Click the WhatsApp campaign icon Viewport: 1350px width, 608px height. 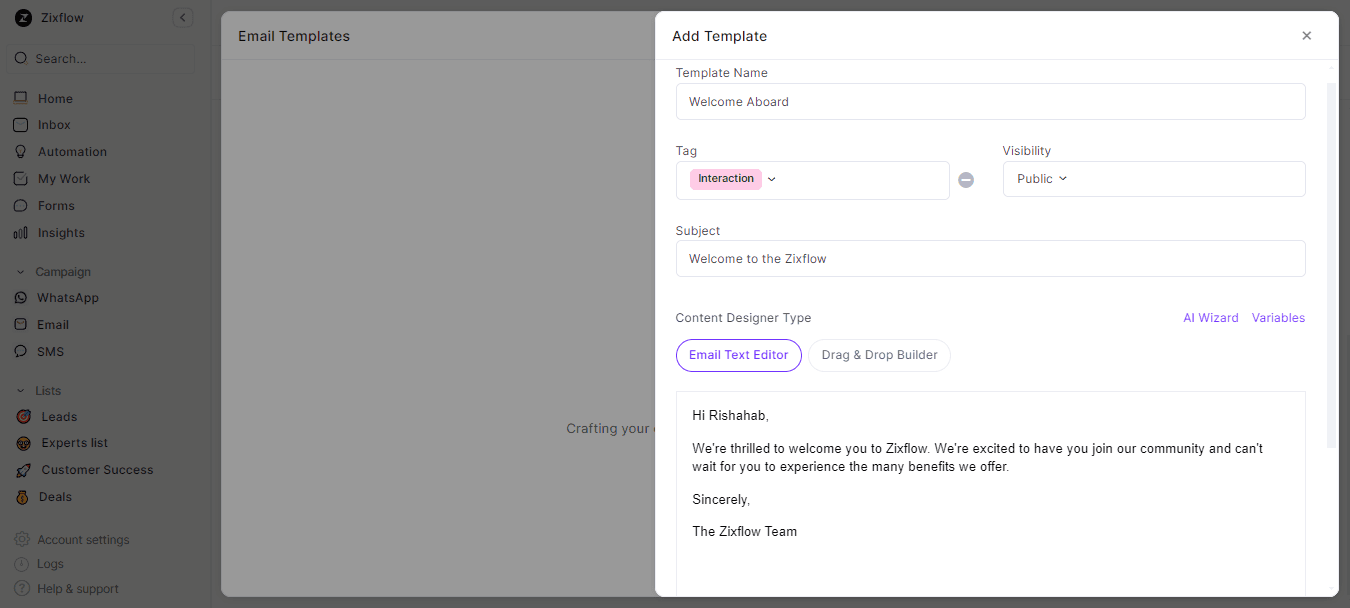[x=21, y=298]
